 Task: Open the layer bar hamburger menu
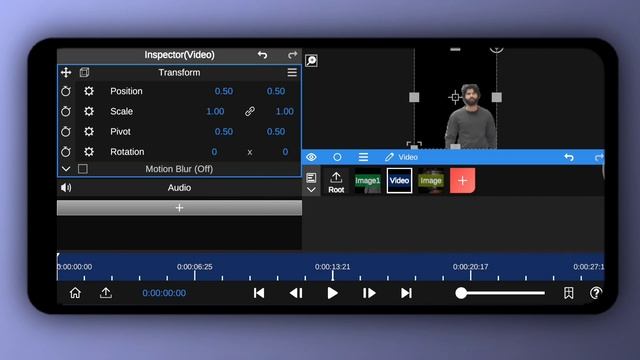363,157
